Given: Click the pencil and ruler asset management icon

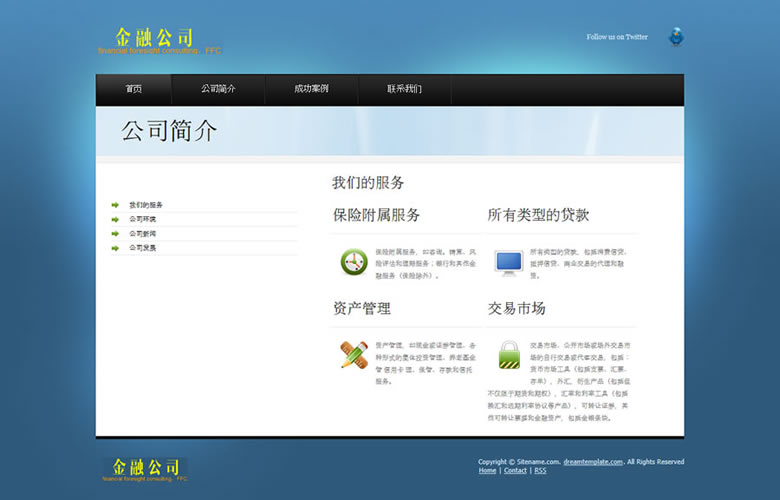Looking at the screenshot, I should 354,355.
